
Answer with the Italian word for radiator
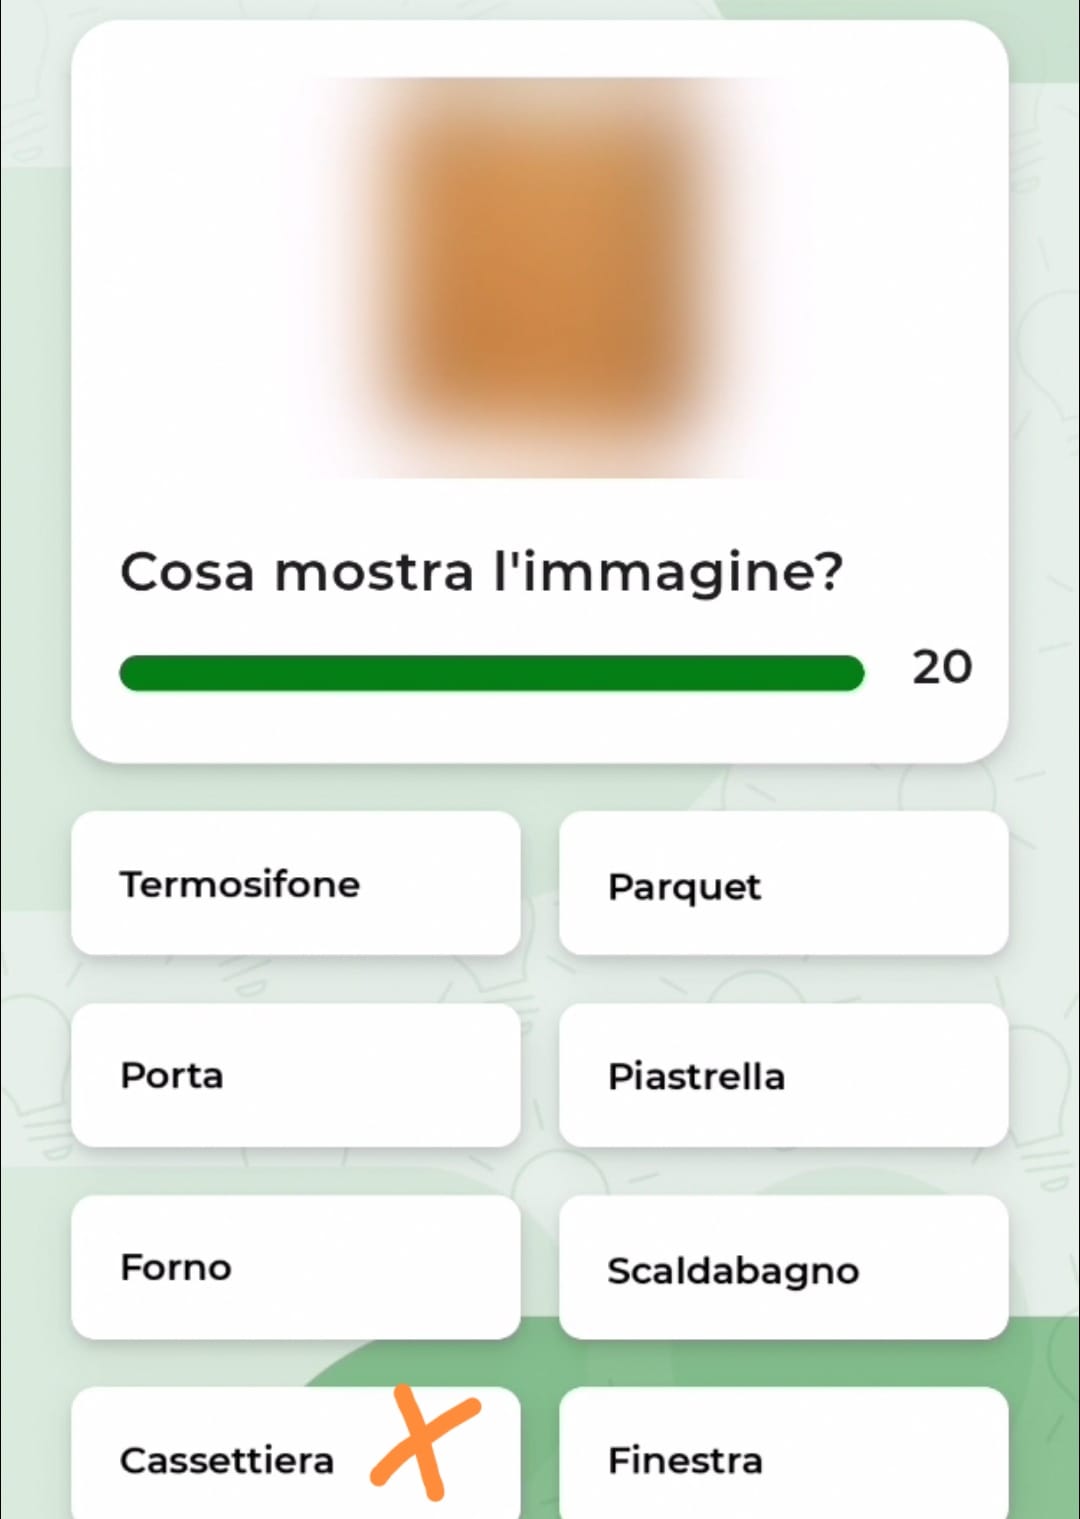point(295,883)
